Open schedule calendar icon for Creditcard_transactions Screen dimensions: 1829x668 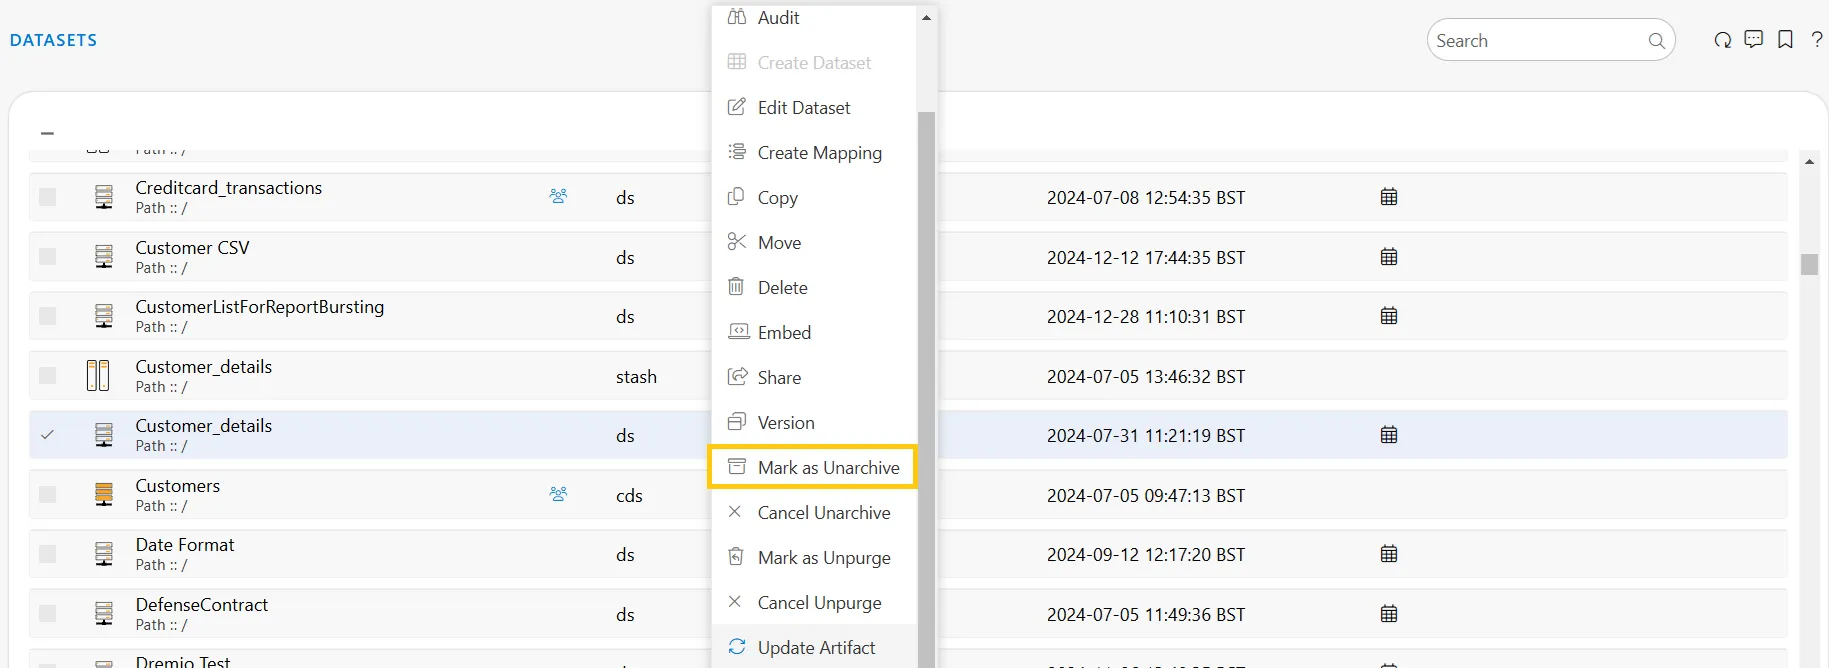[x=1389, y=197]
